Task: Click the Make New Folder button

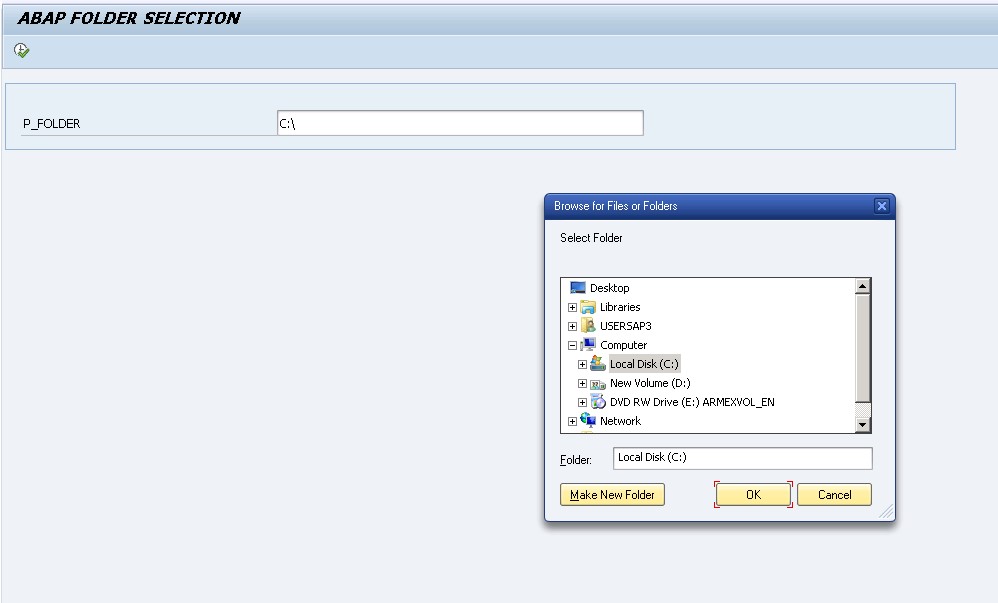Action: (x=611, y=494)
